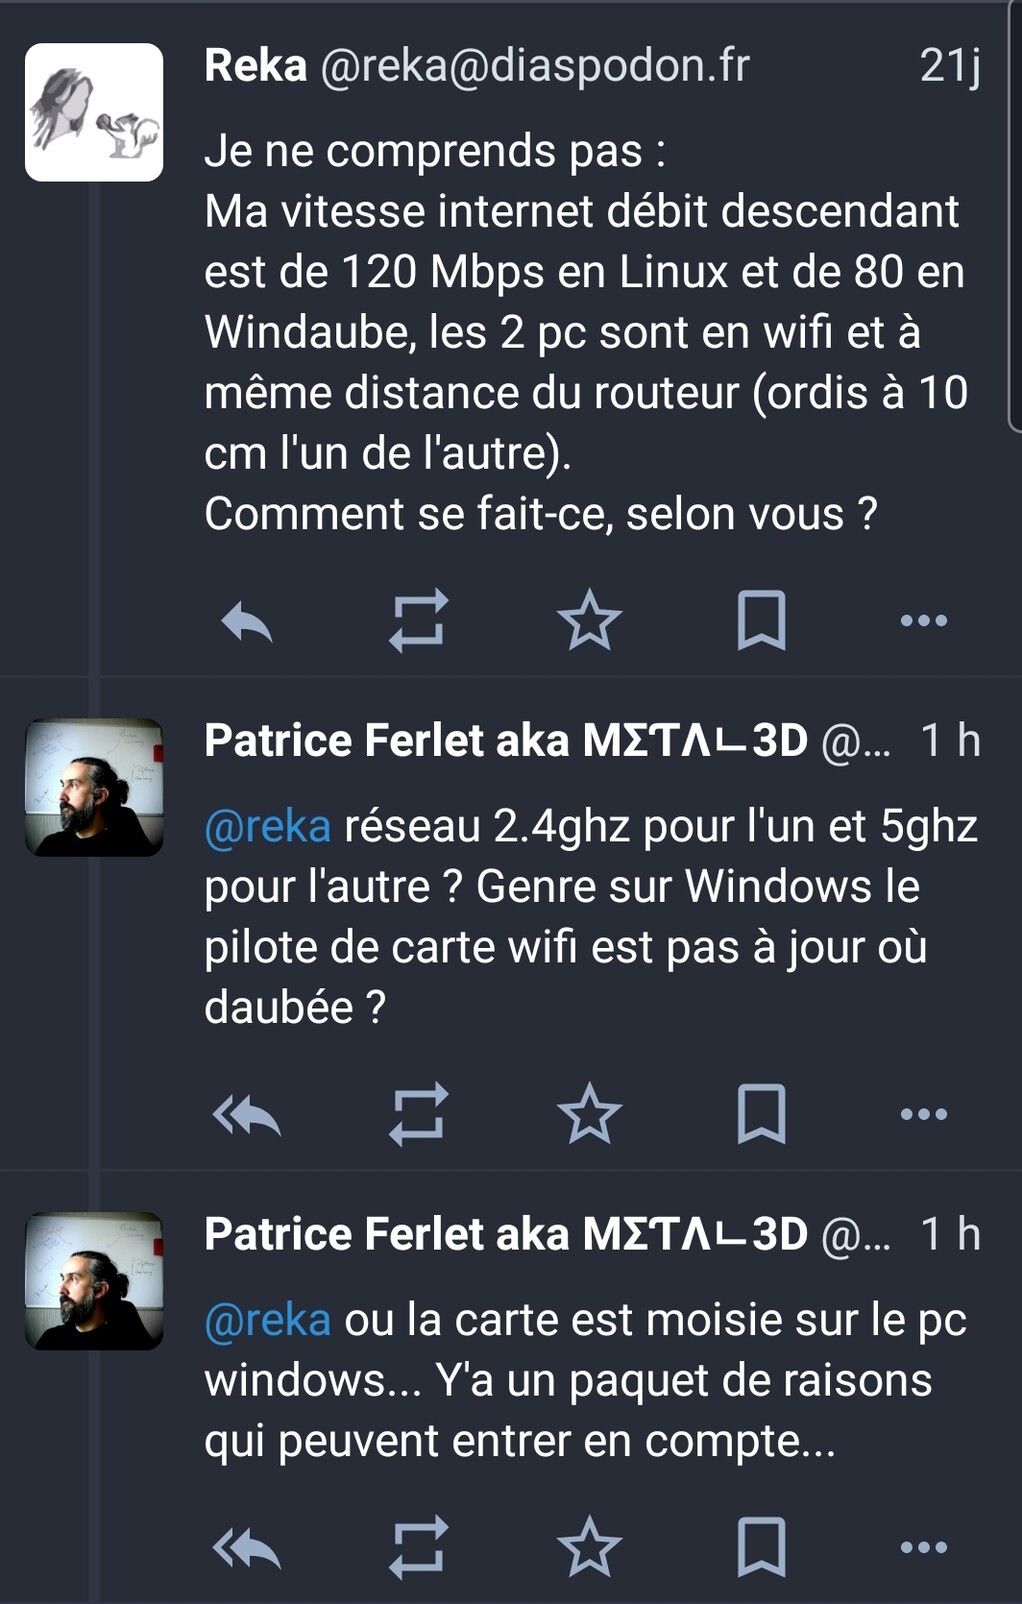
Task: Open the @reka@diaspodon.fr account handle
Action: pos(535,66)
